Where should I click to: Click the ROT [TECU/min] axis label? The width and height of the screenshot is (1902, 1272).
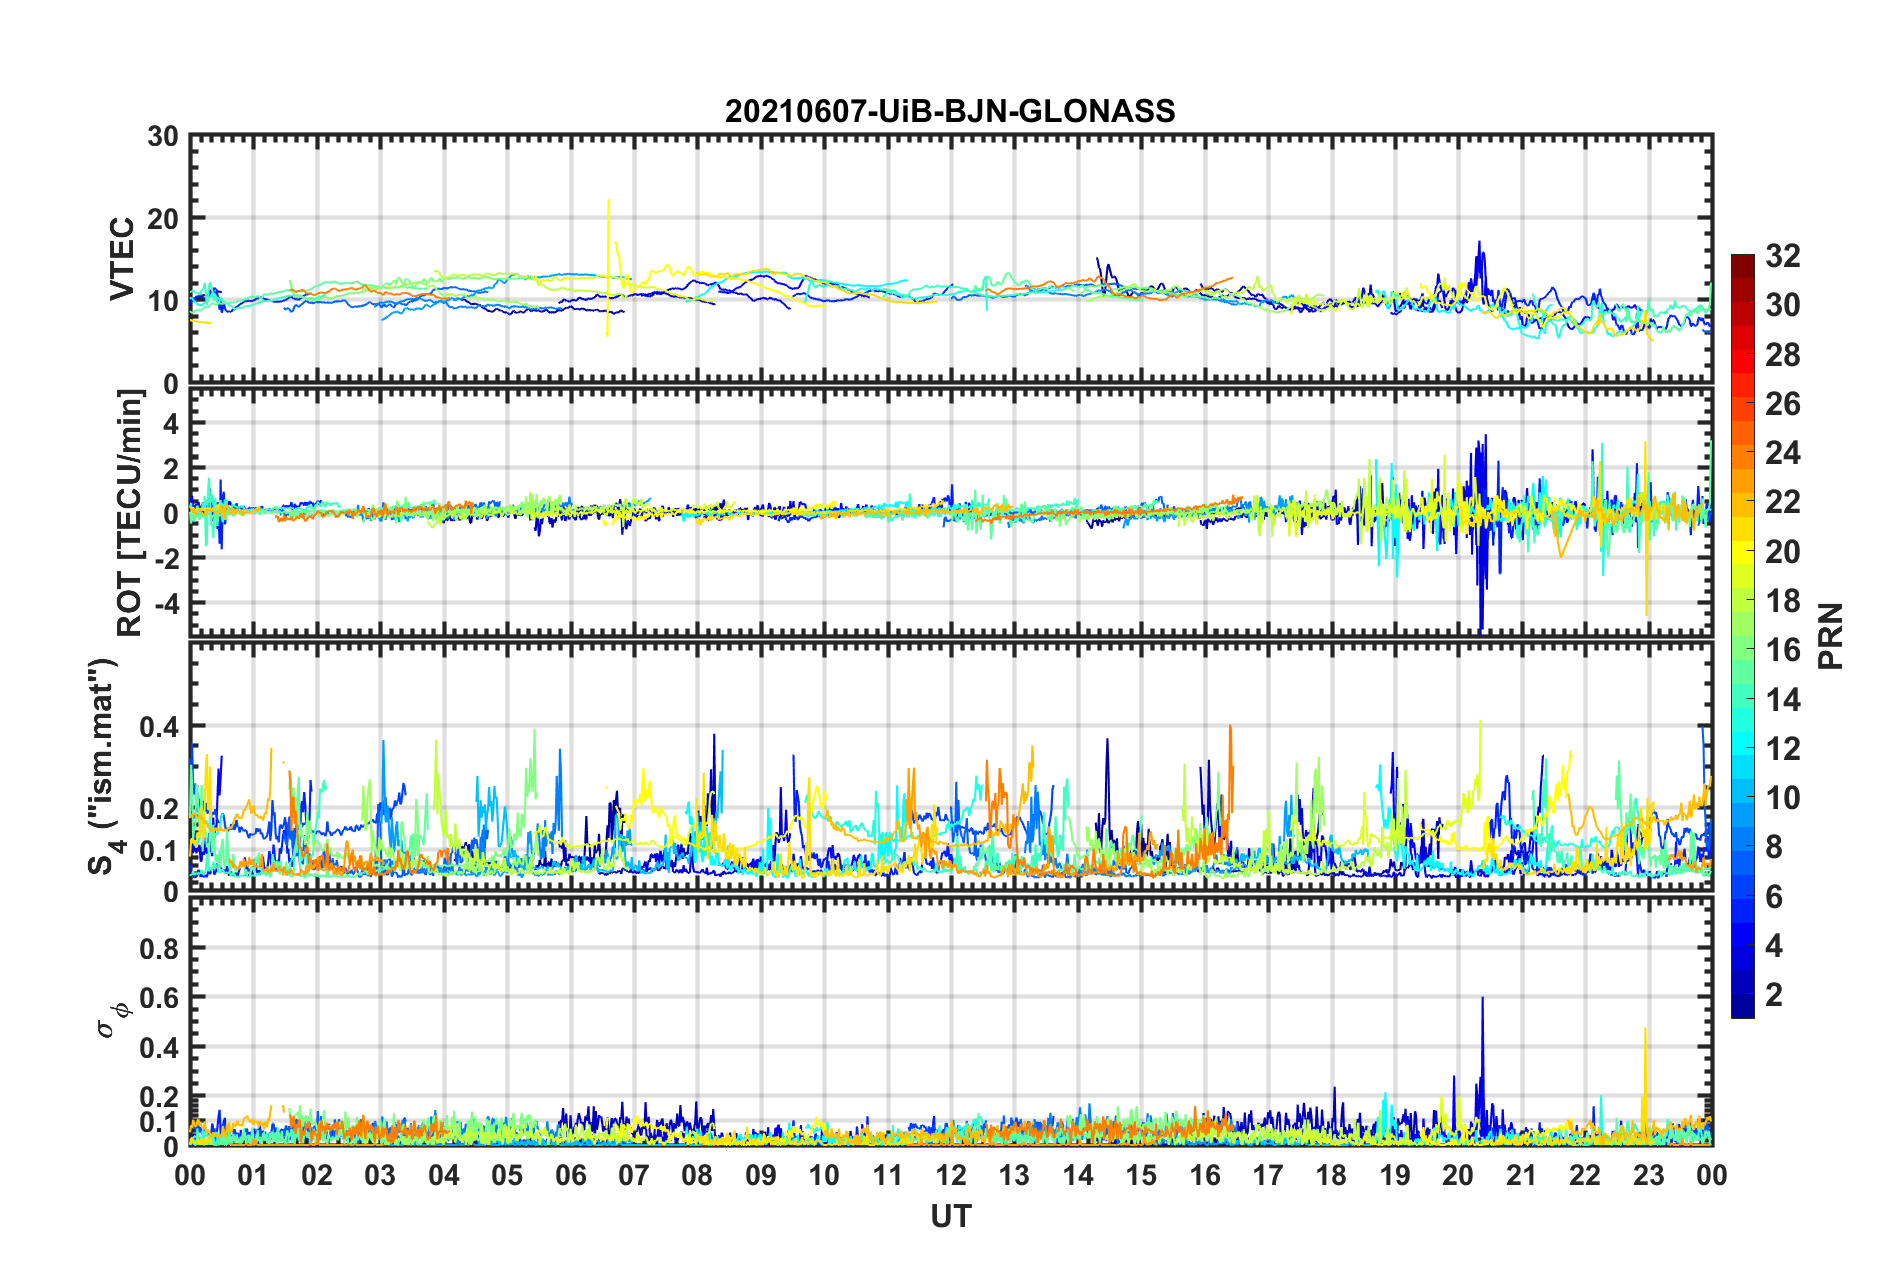pyautogui.click(x=130, y=513)
